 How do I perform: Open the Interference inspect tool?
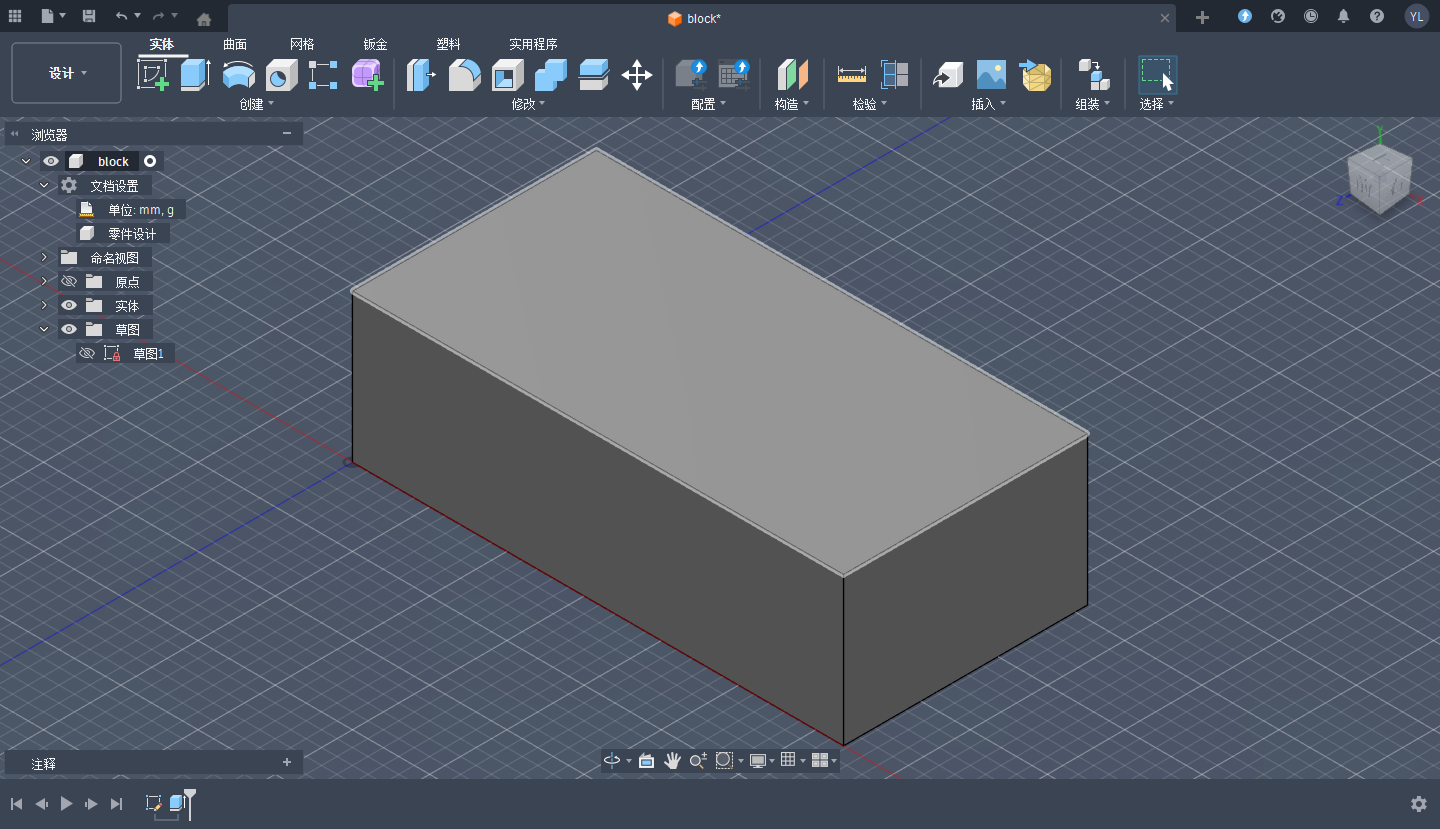894,75
